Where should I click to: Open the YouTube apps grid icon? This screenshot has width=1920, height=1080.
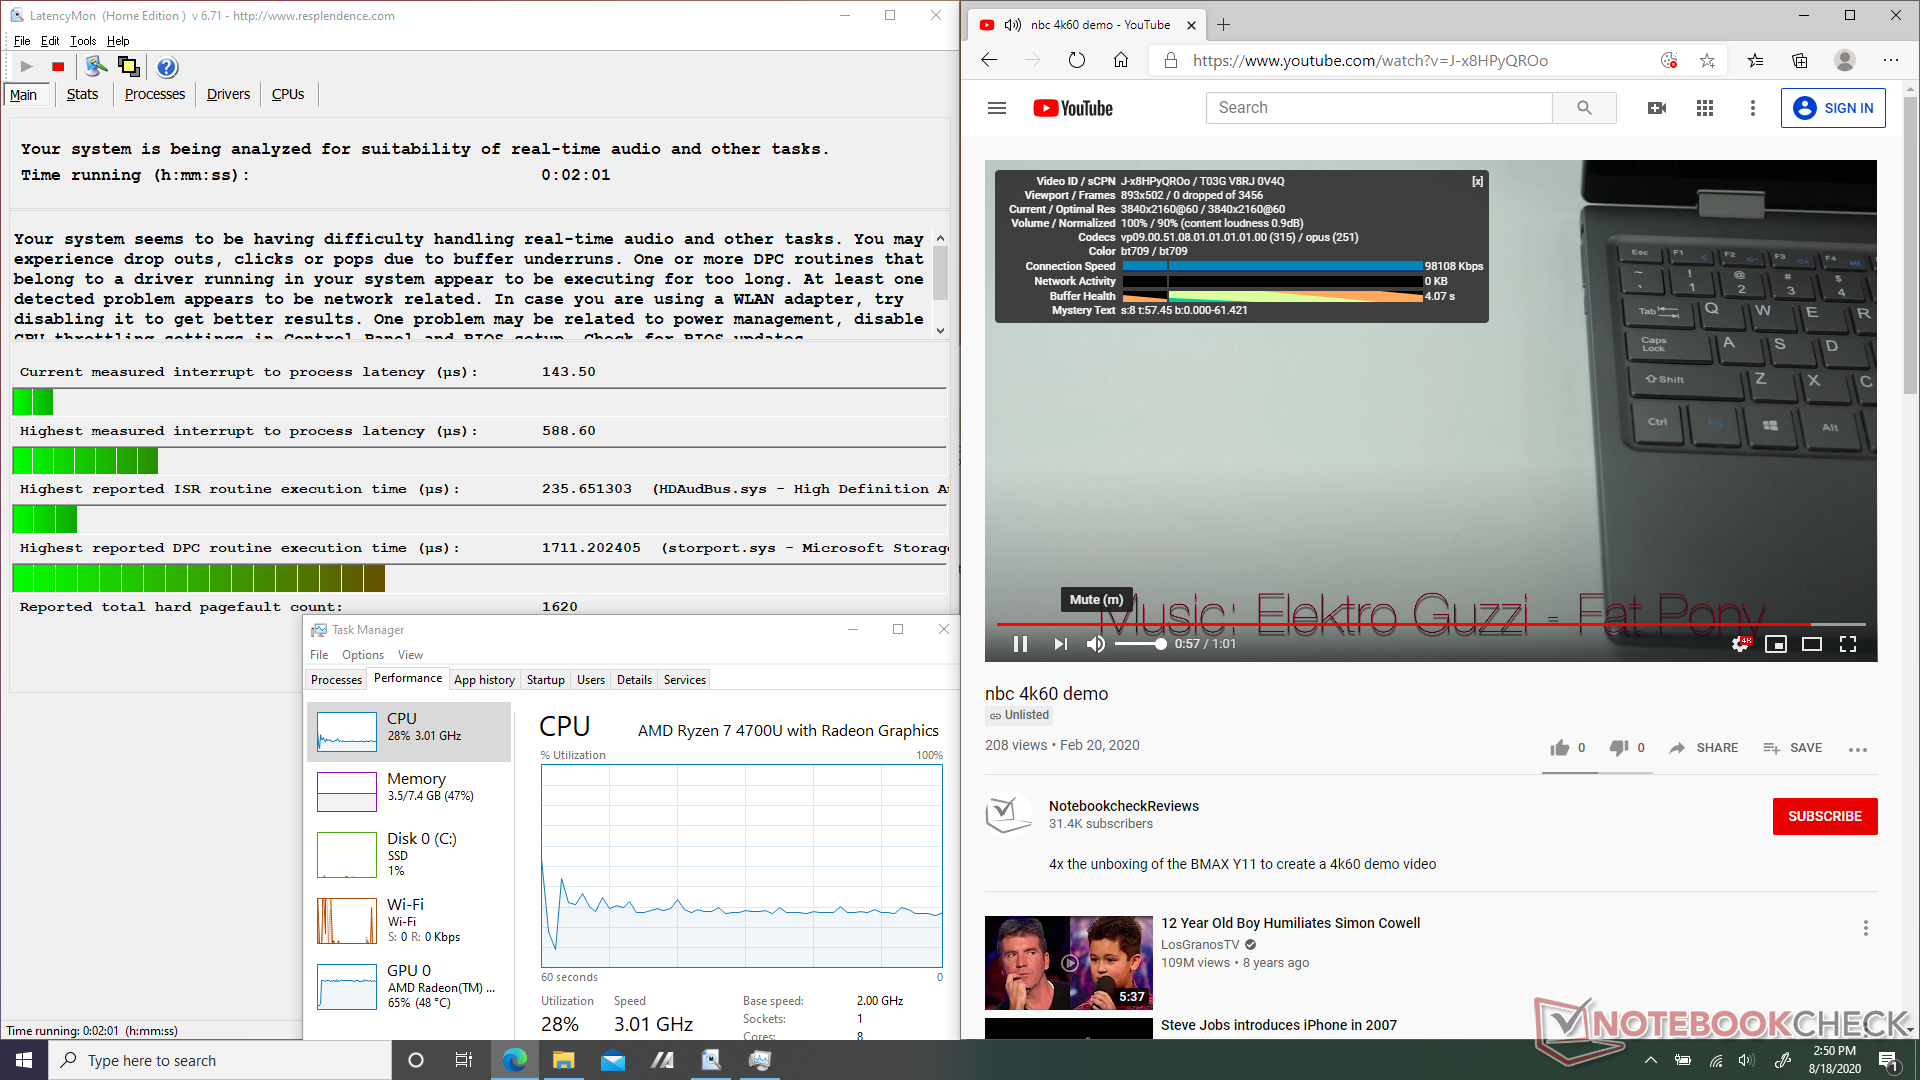click(x=1705, y=108)
